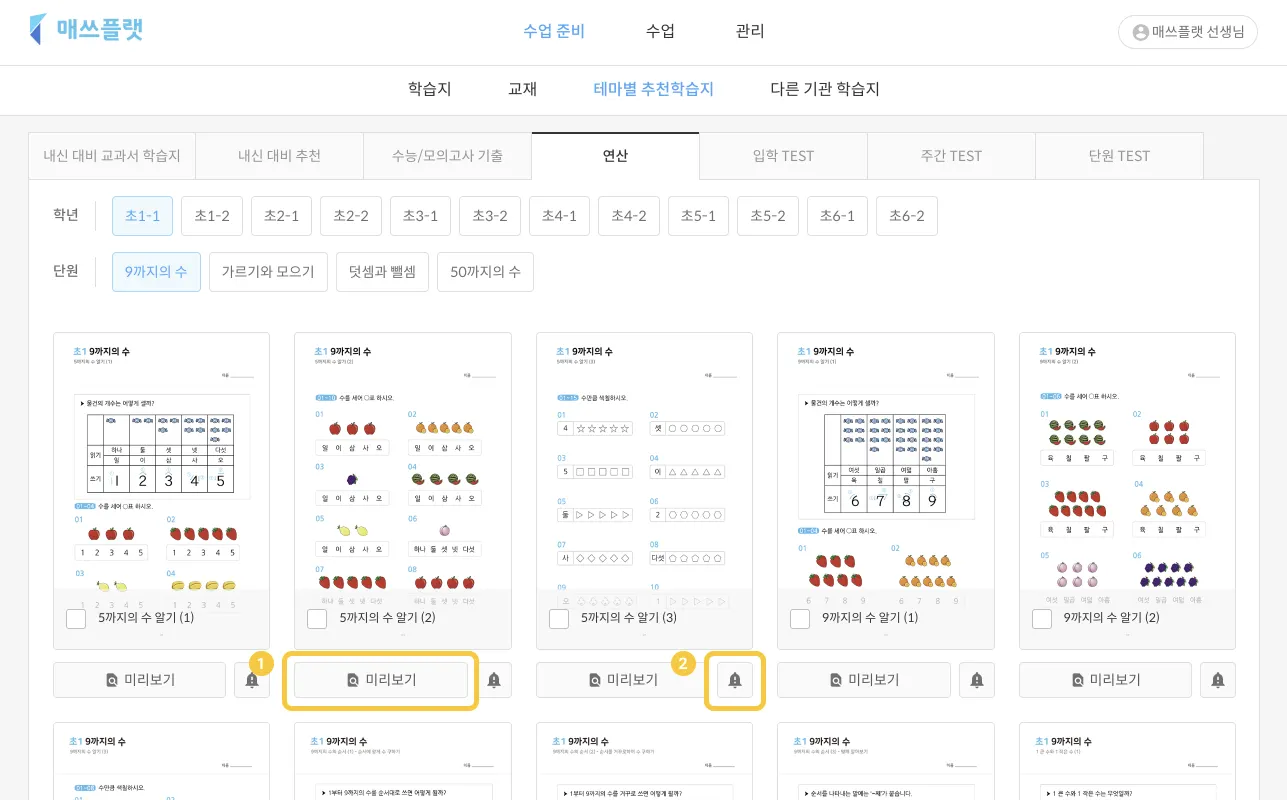This screenshot has width=1287, height=800.
Task: Select the 테마별 추천학습지 sub-menu
Action: [654, 89]
